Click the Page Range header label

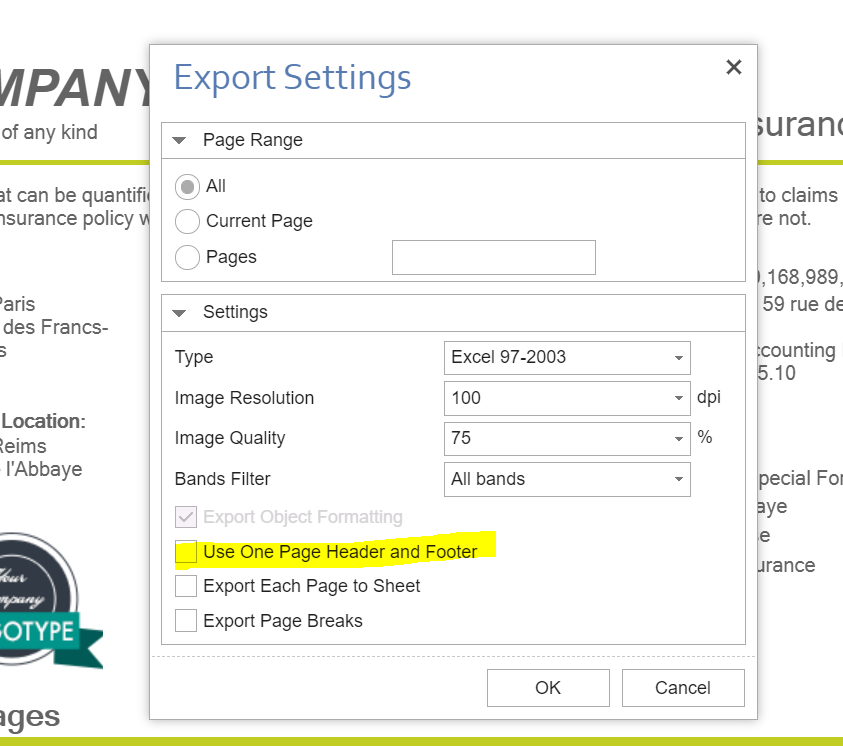click(253, 140)
